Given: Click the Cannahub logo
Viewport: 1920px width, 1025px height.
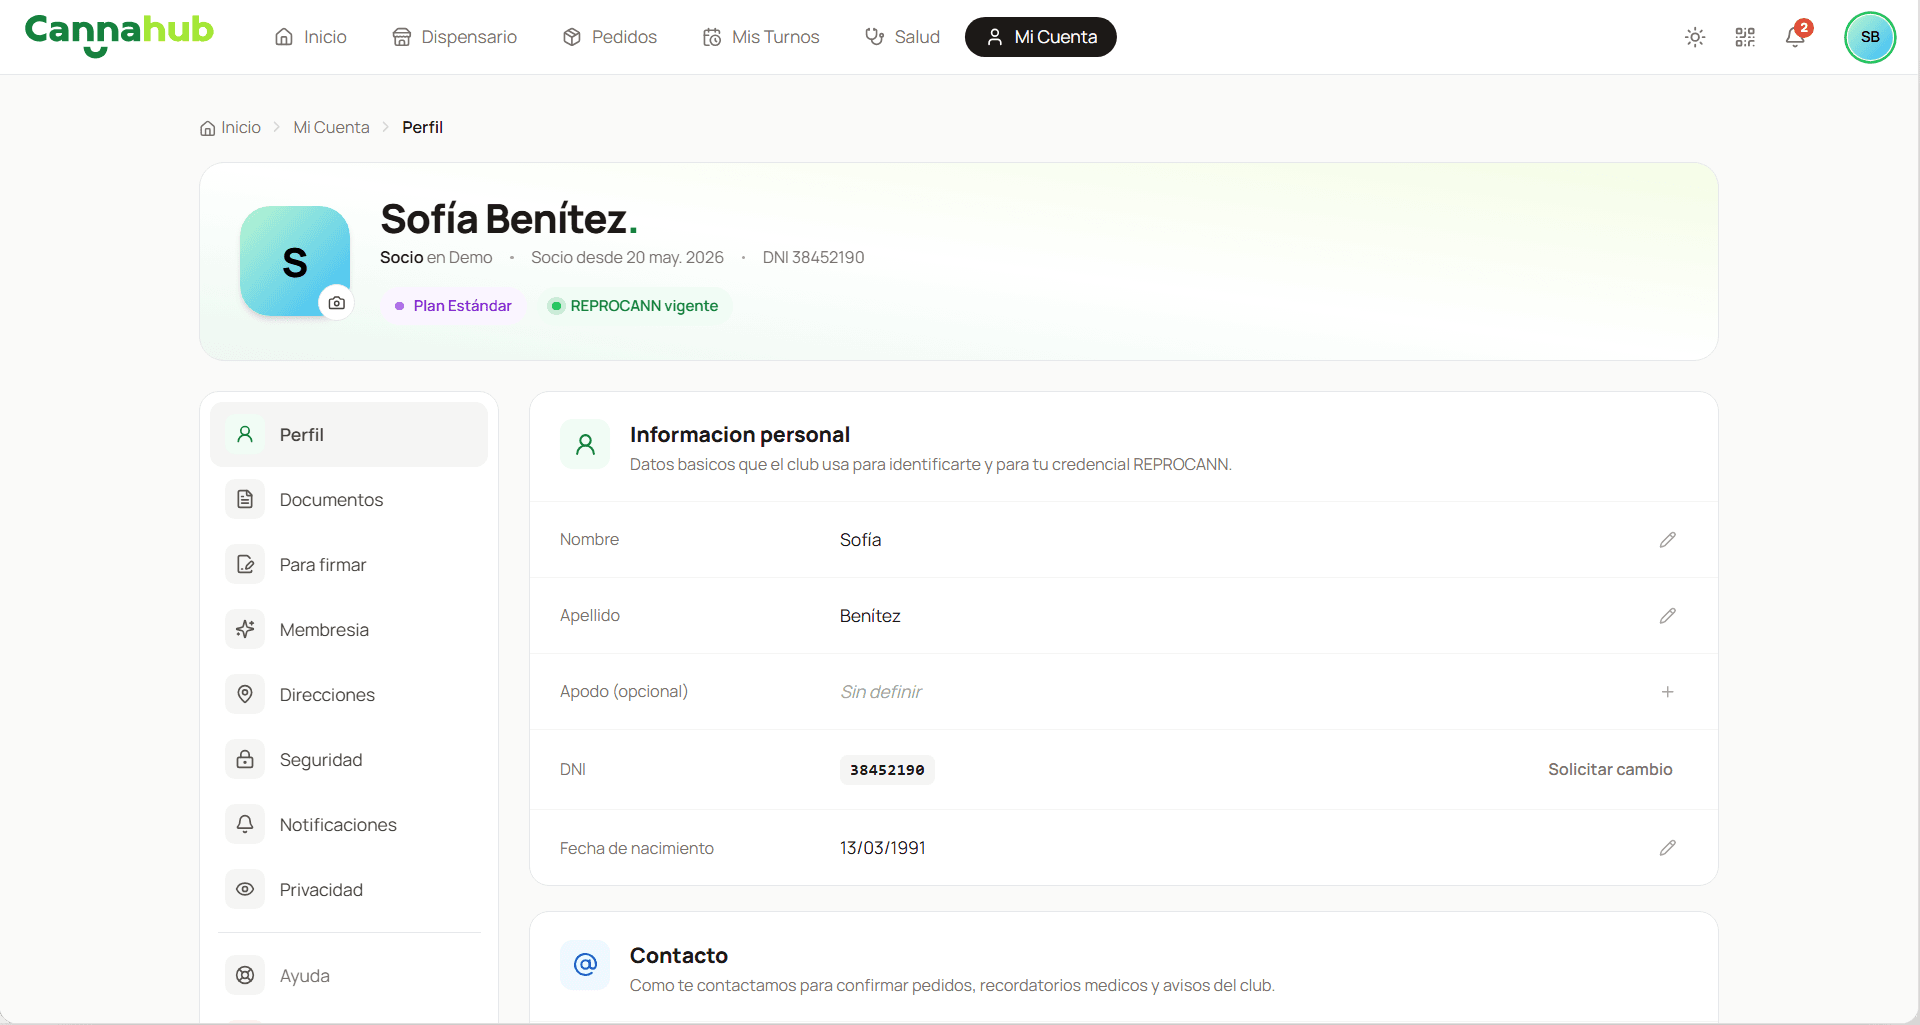Looking at the screenshot, I should (x=119, y=35).
